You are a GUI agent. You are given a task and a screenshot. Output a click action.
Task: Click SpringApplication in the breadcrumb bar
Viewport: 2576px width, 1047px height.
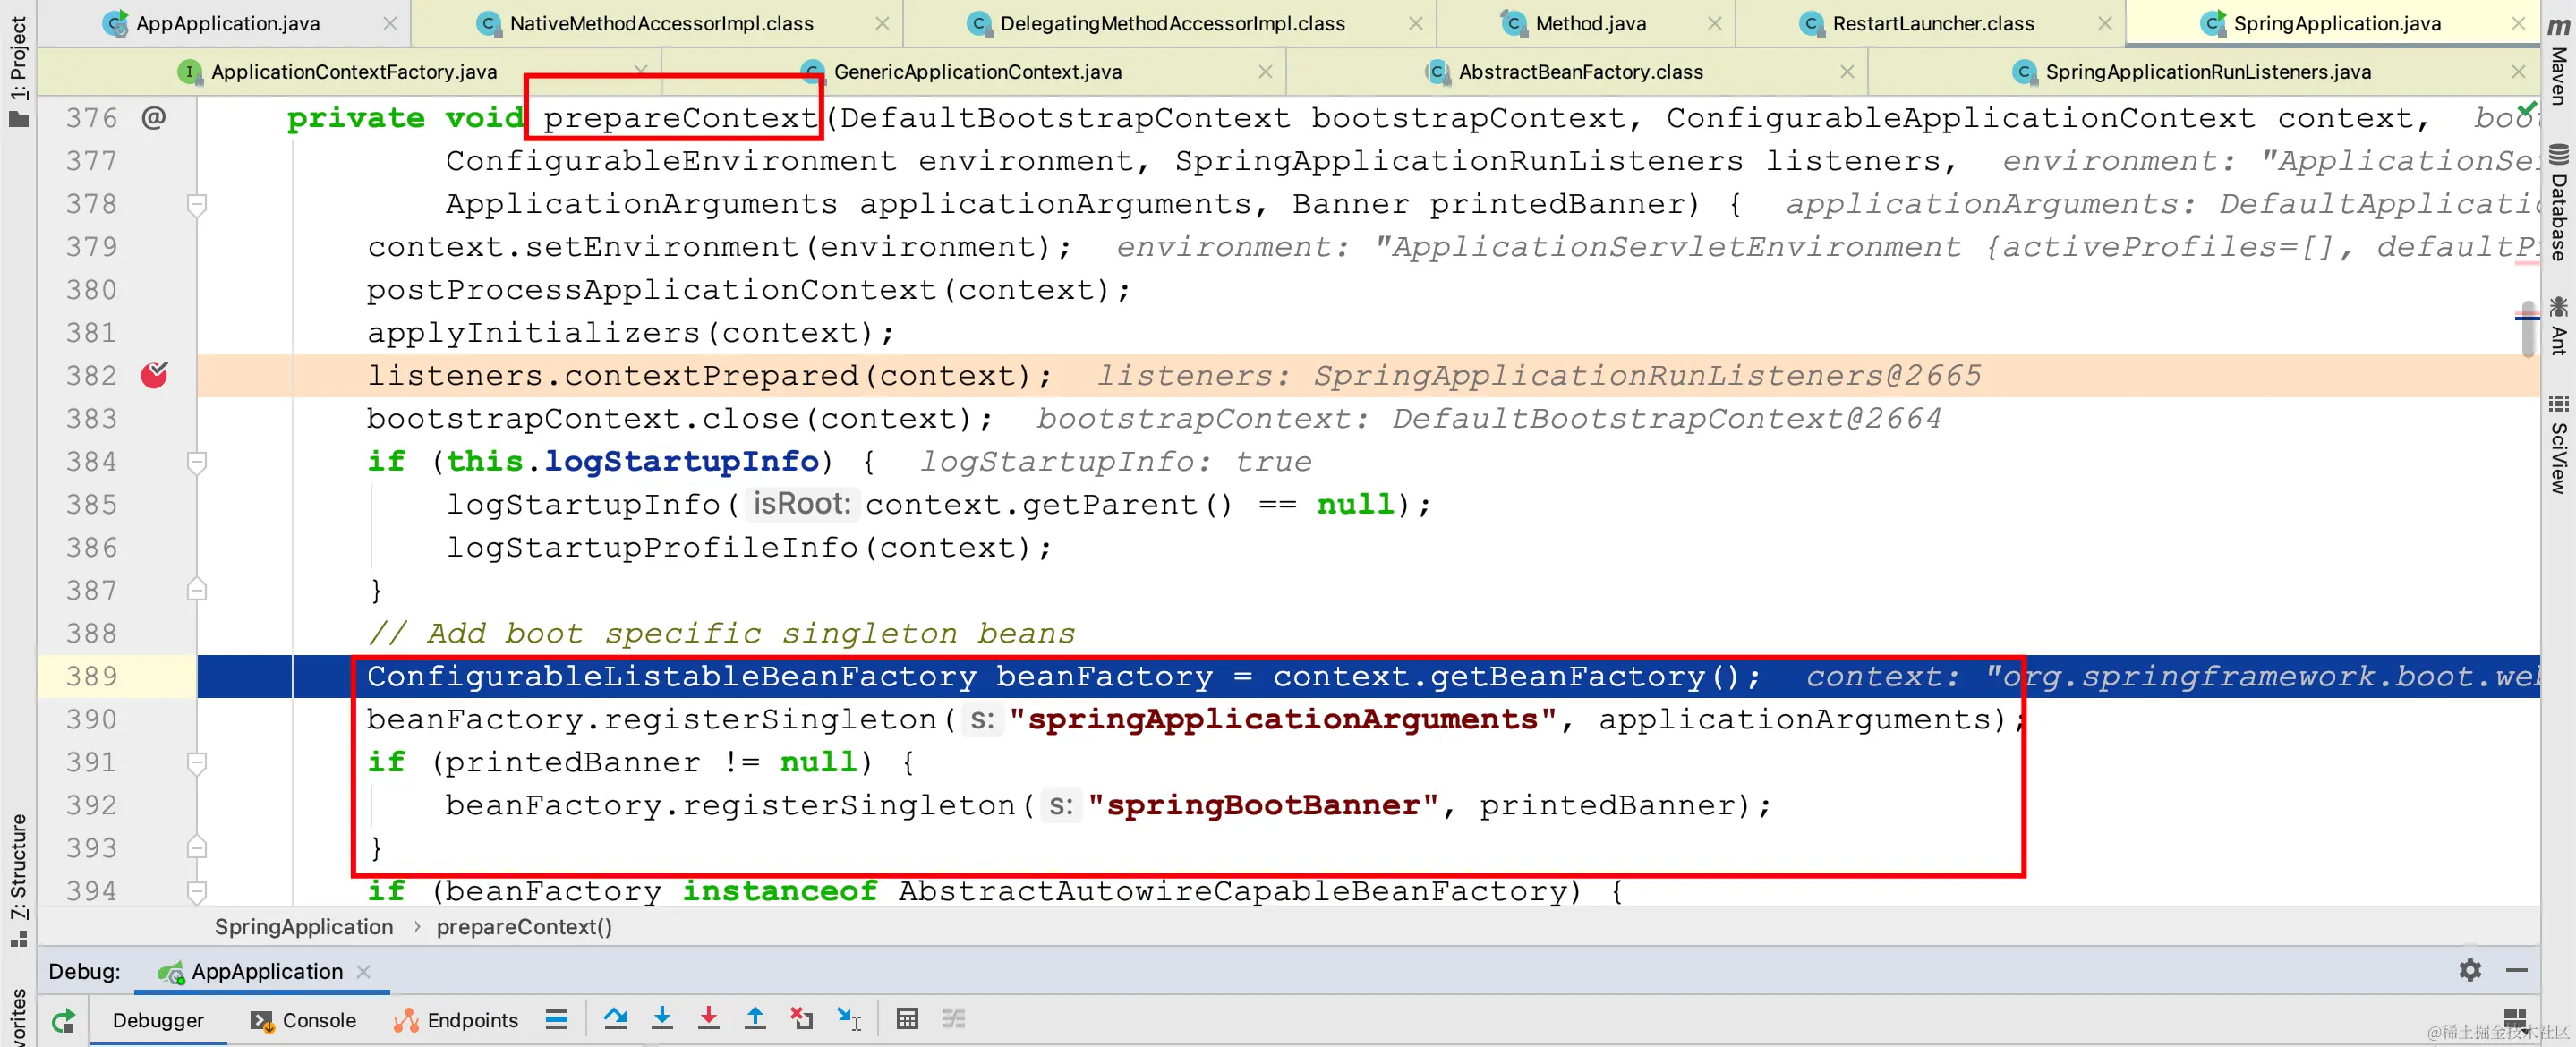(303, 926)
